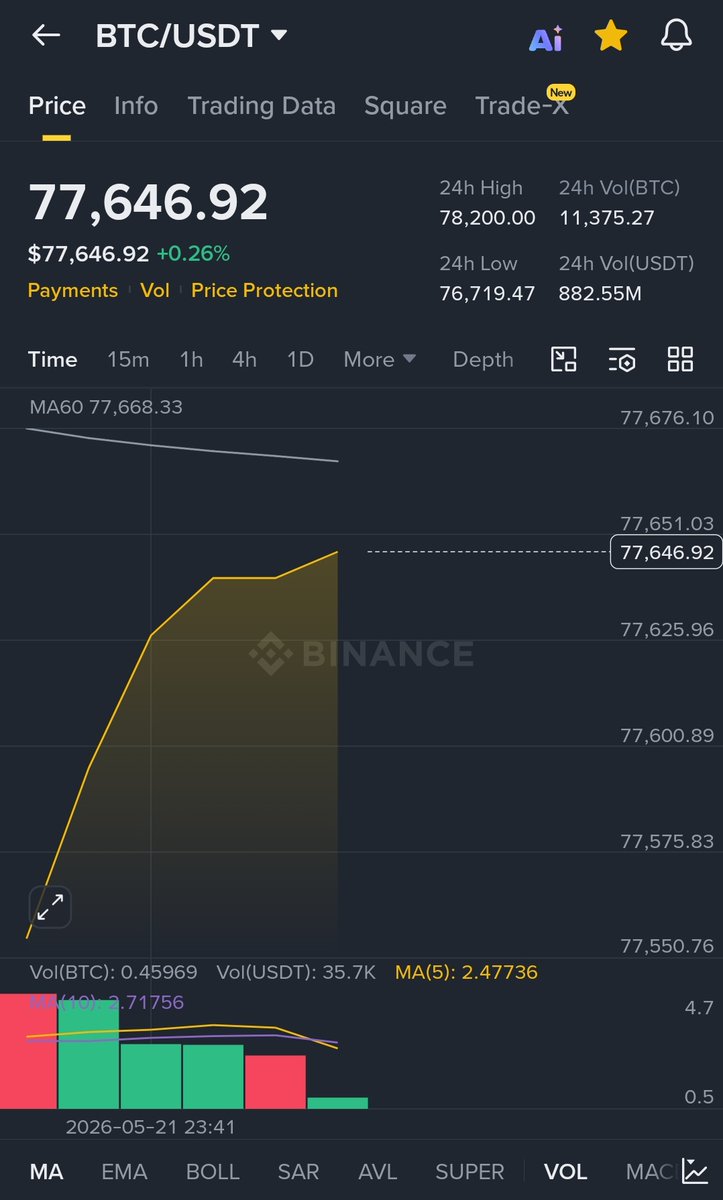Tap the MA(5) volume label
Screen dimensions: 723x1200
point(466,972)
